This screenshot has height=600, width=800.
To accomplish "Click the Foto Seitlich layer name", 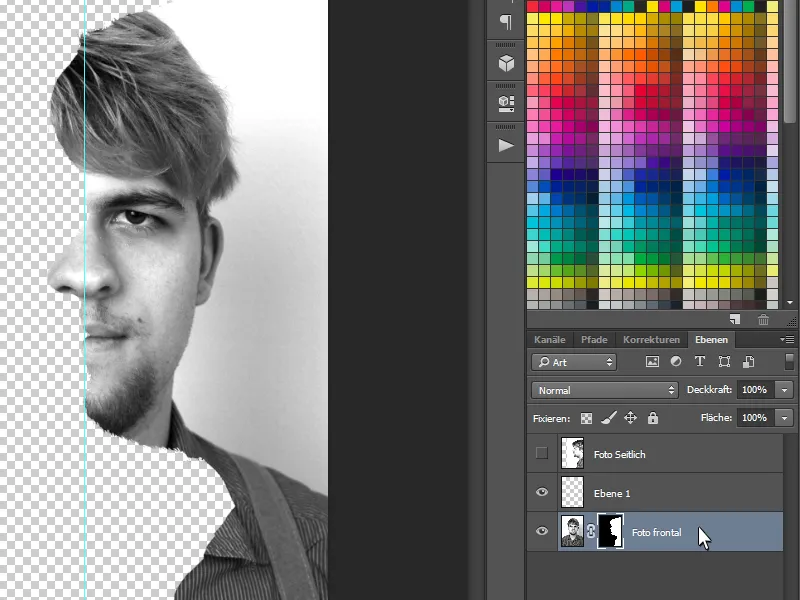I will (619, 454).
